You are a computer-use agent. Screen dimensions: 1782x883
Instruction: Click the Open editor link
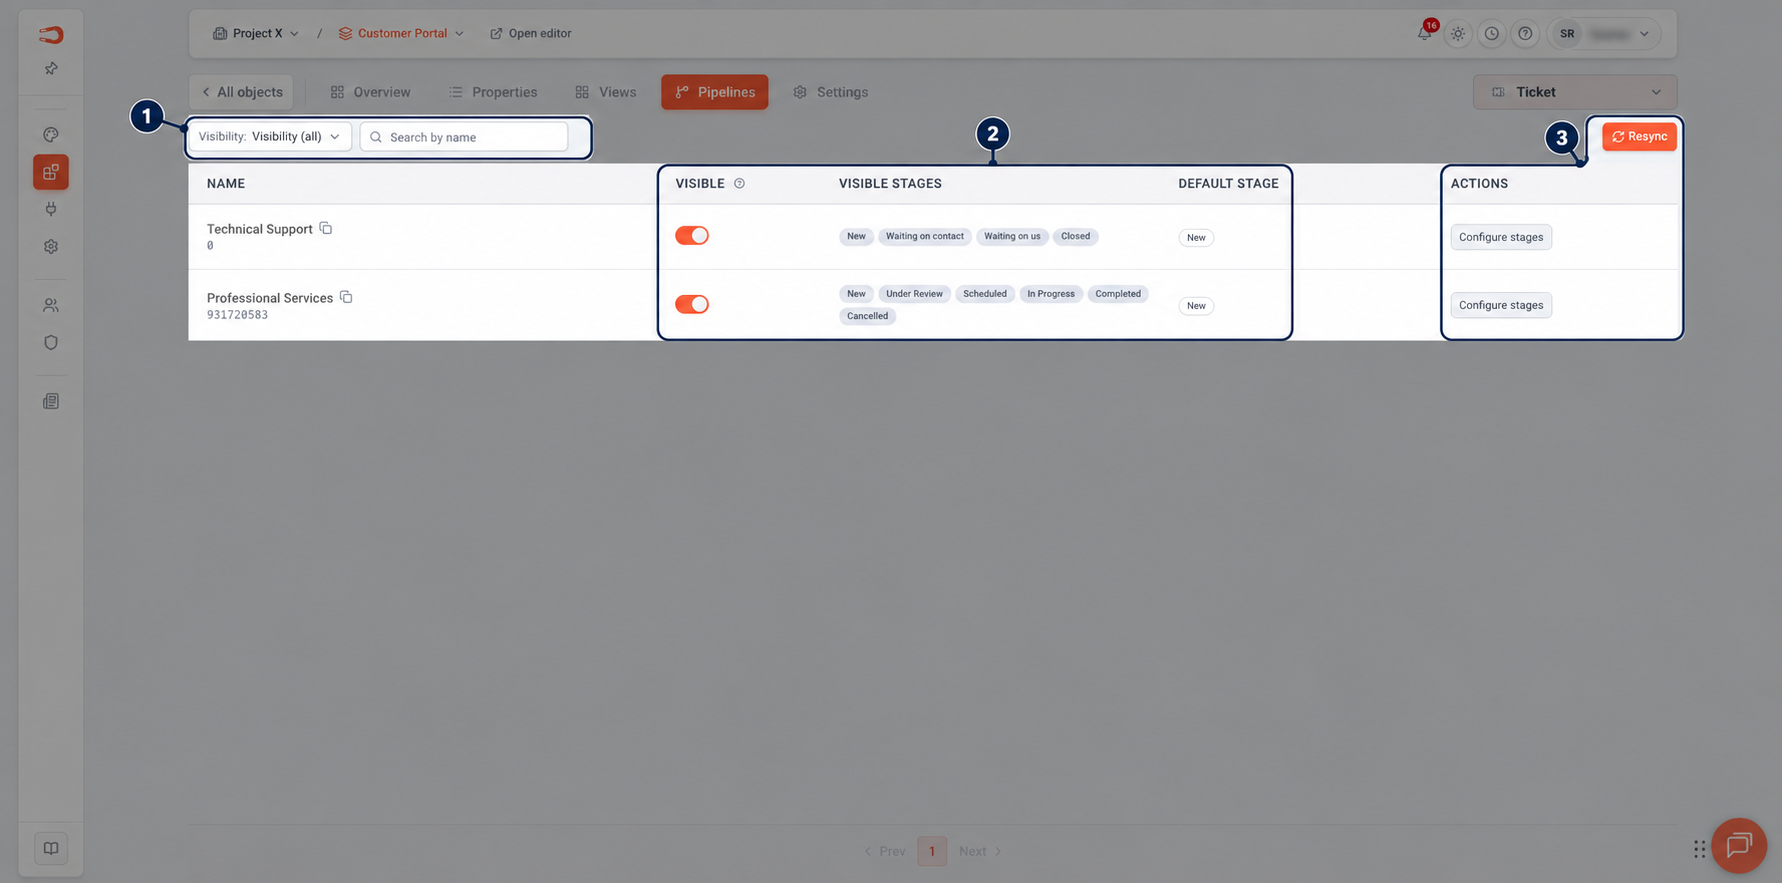point(531,33)
